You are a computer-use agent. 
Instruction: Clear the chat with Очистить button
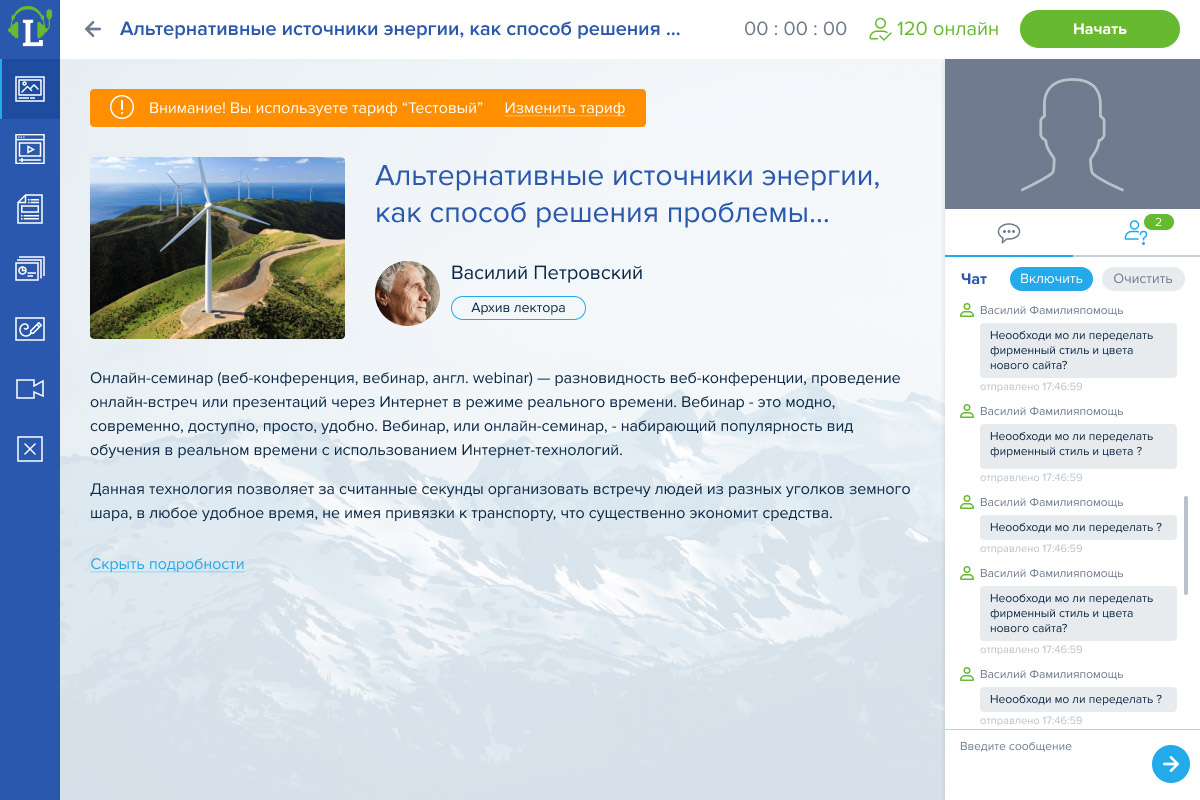click(1142, 279)
